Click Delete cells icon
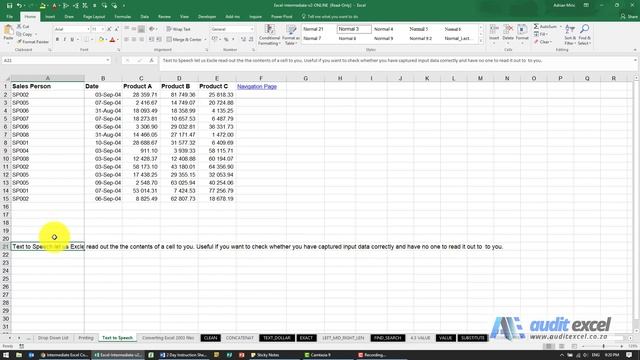Image resolution: width=640 pixels, height=360 pixels. tap(508, 33)
